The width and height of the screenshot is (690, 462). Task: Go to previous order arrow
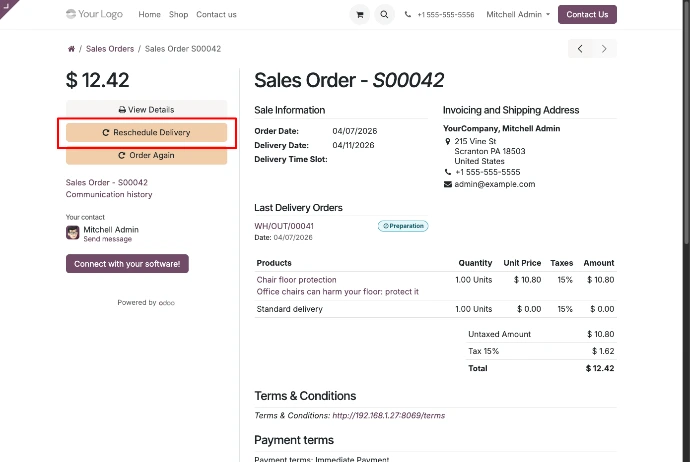click(x=581, y=48)
